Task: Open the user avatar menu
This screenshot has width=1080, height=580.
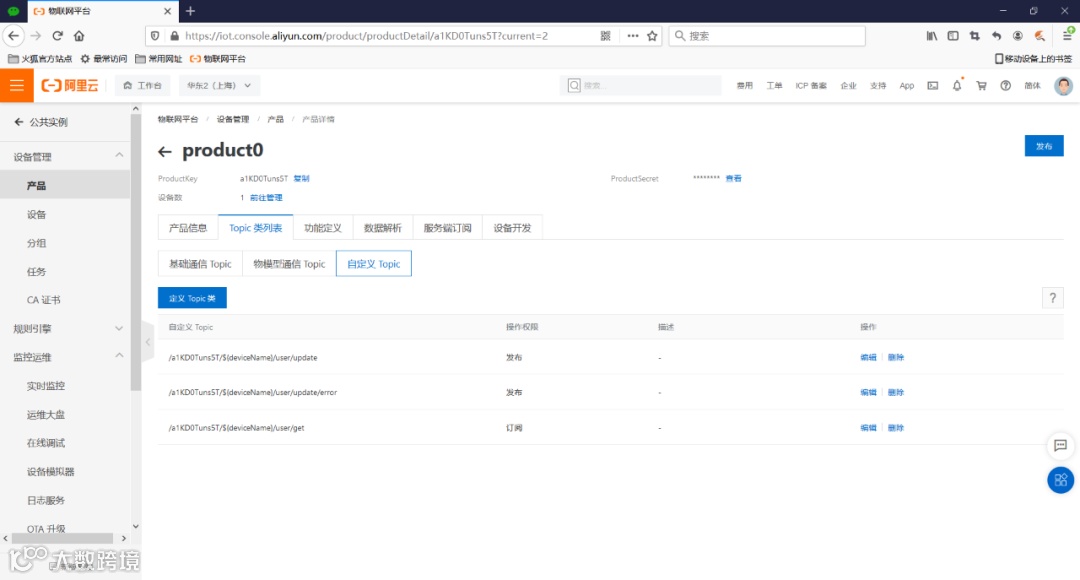Action: tap(1063, 85)
